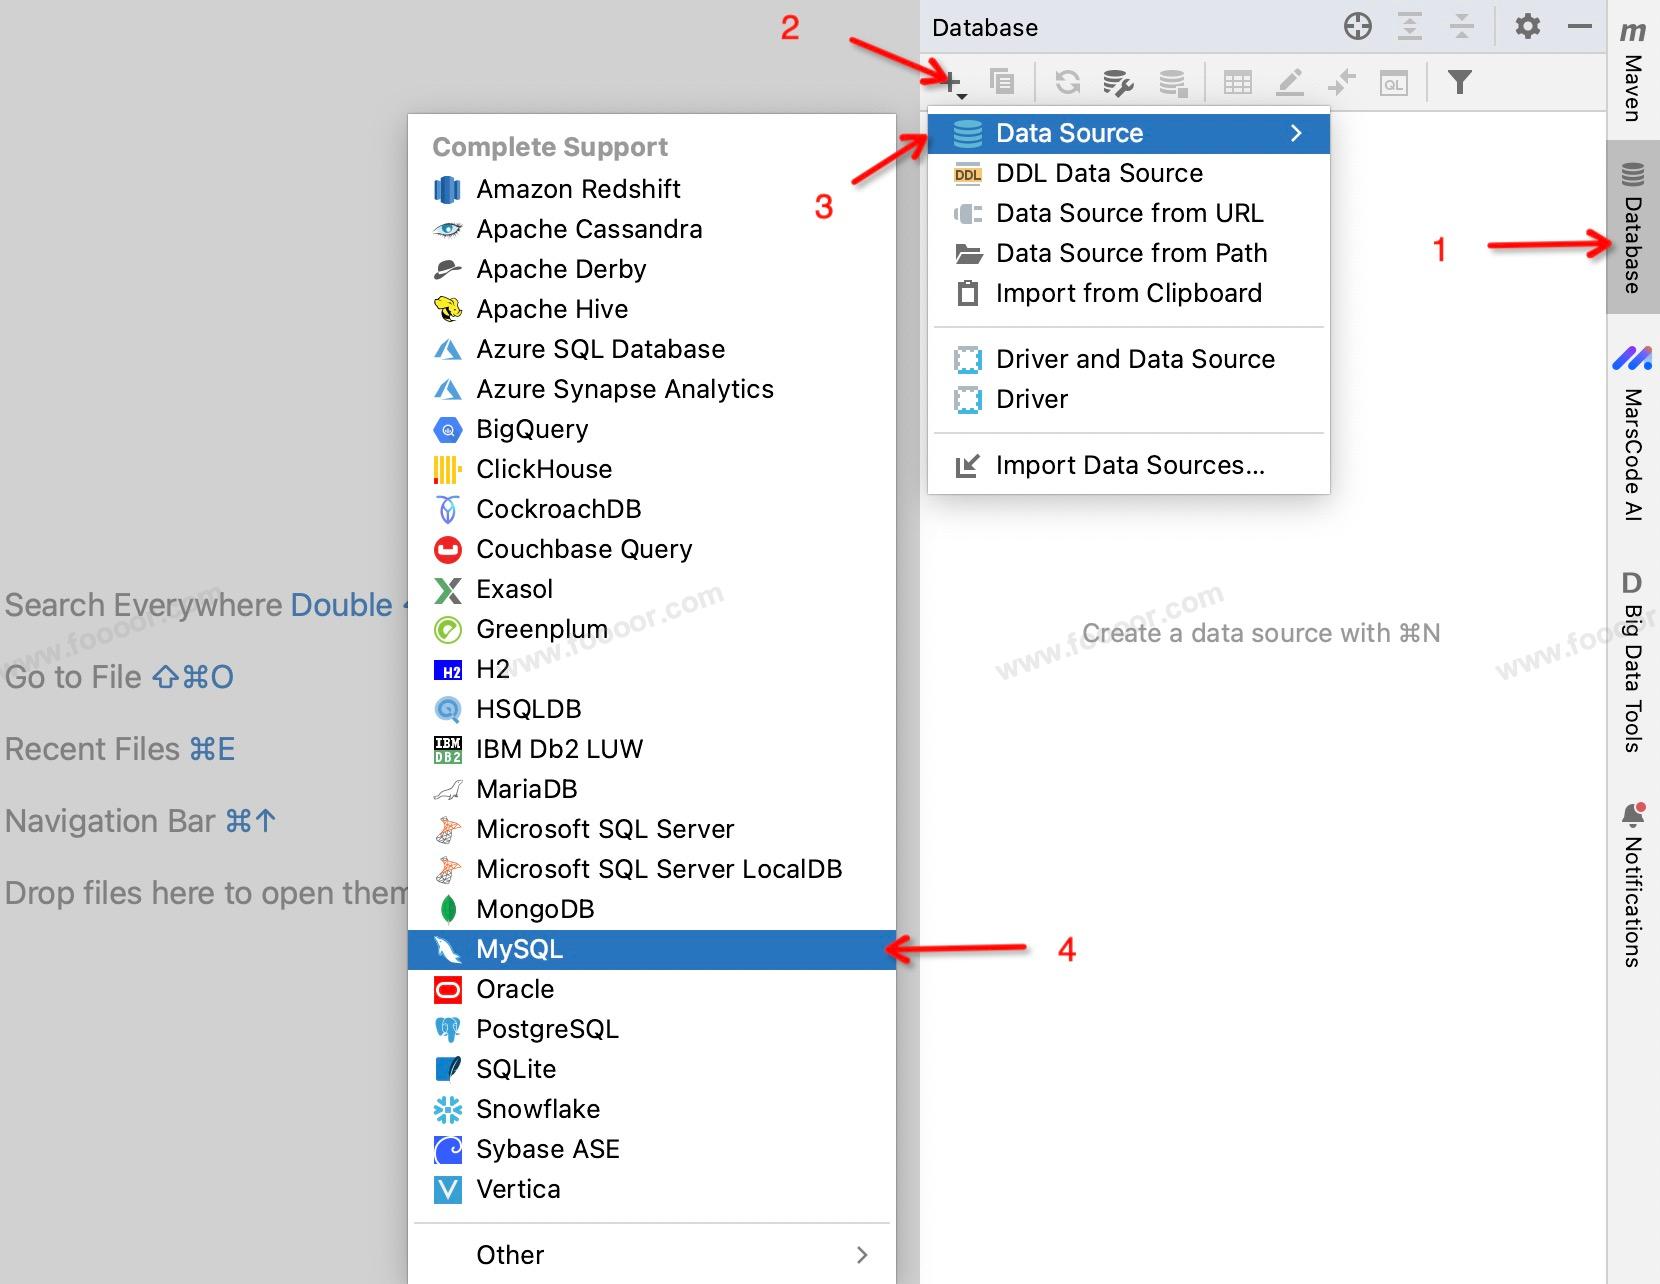The width and height of the screenshot is (1660, 1284).
Task: Click the Refresh icon in Database toolbar
Action: coord(1067,83)
